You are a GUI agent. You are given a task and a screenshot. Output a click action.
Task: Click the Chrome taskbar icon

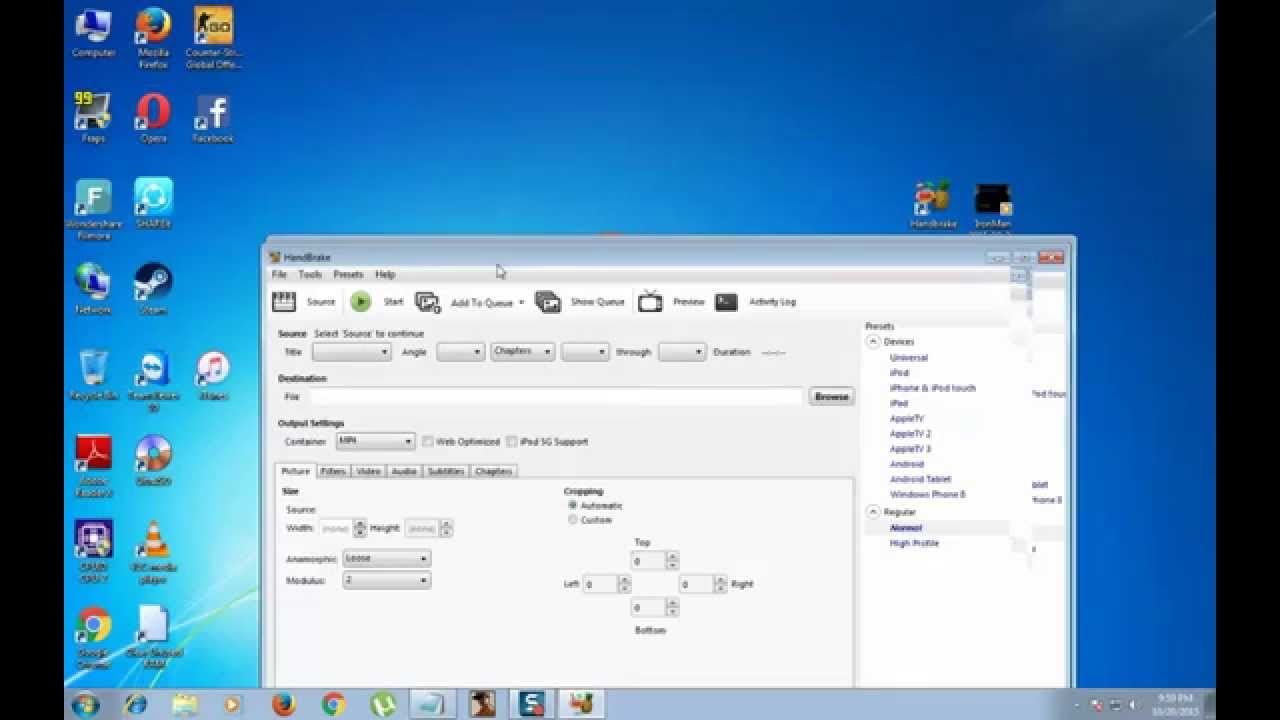pos(334,704)
